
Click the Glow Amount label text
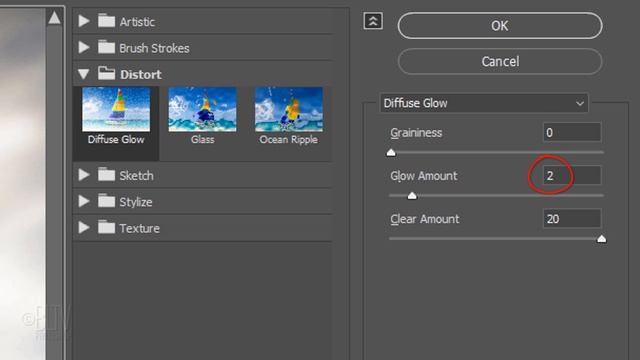[x=424, y=176]
